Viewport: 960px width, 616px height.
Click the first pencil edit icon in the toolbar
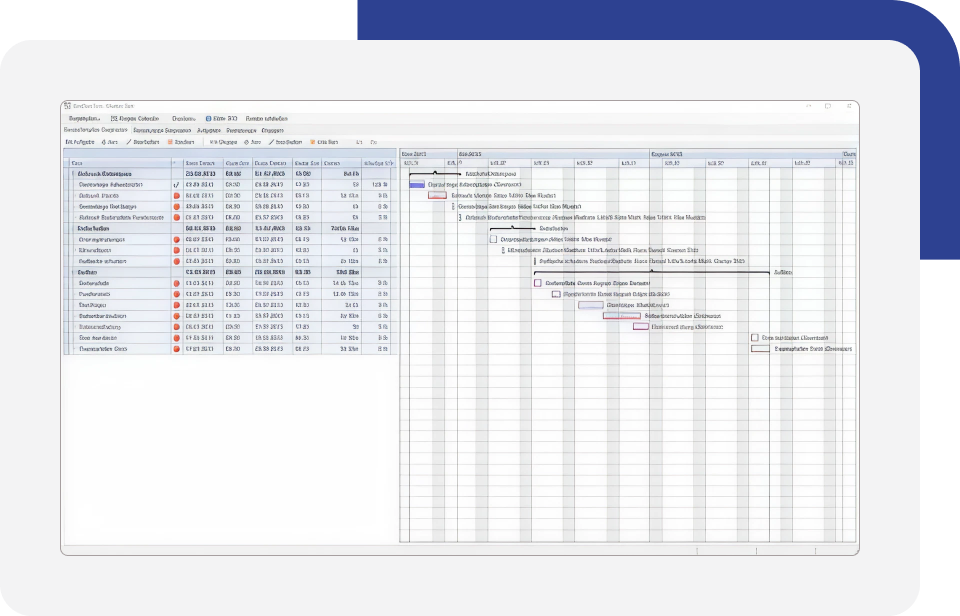point(130,142)
